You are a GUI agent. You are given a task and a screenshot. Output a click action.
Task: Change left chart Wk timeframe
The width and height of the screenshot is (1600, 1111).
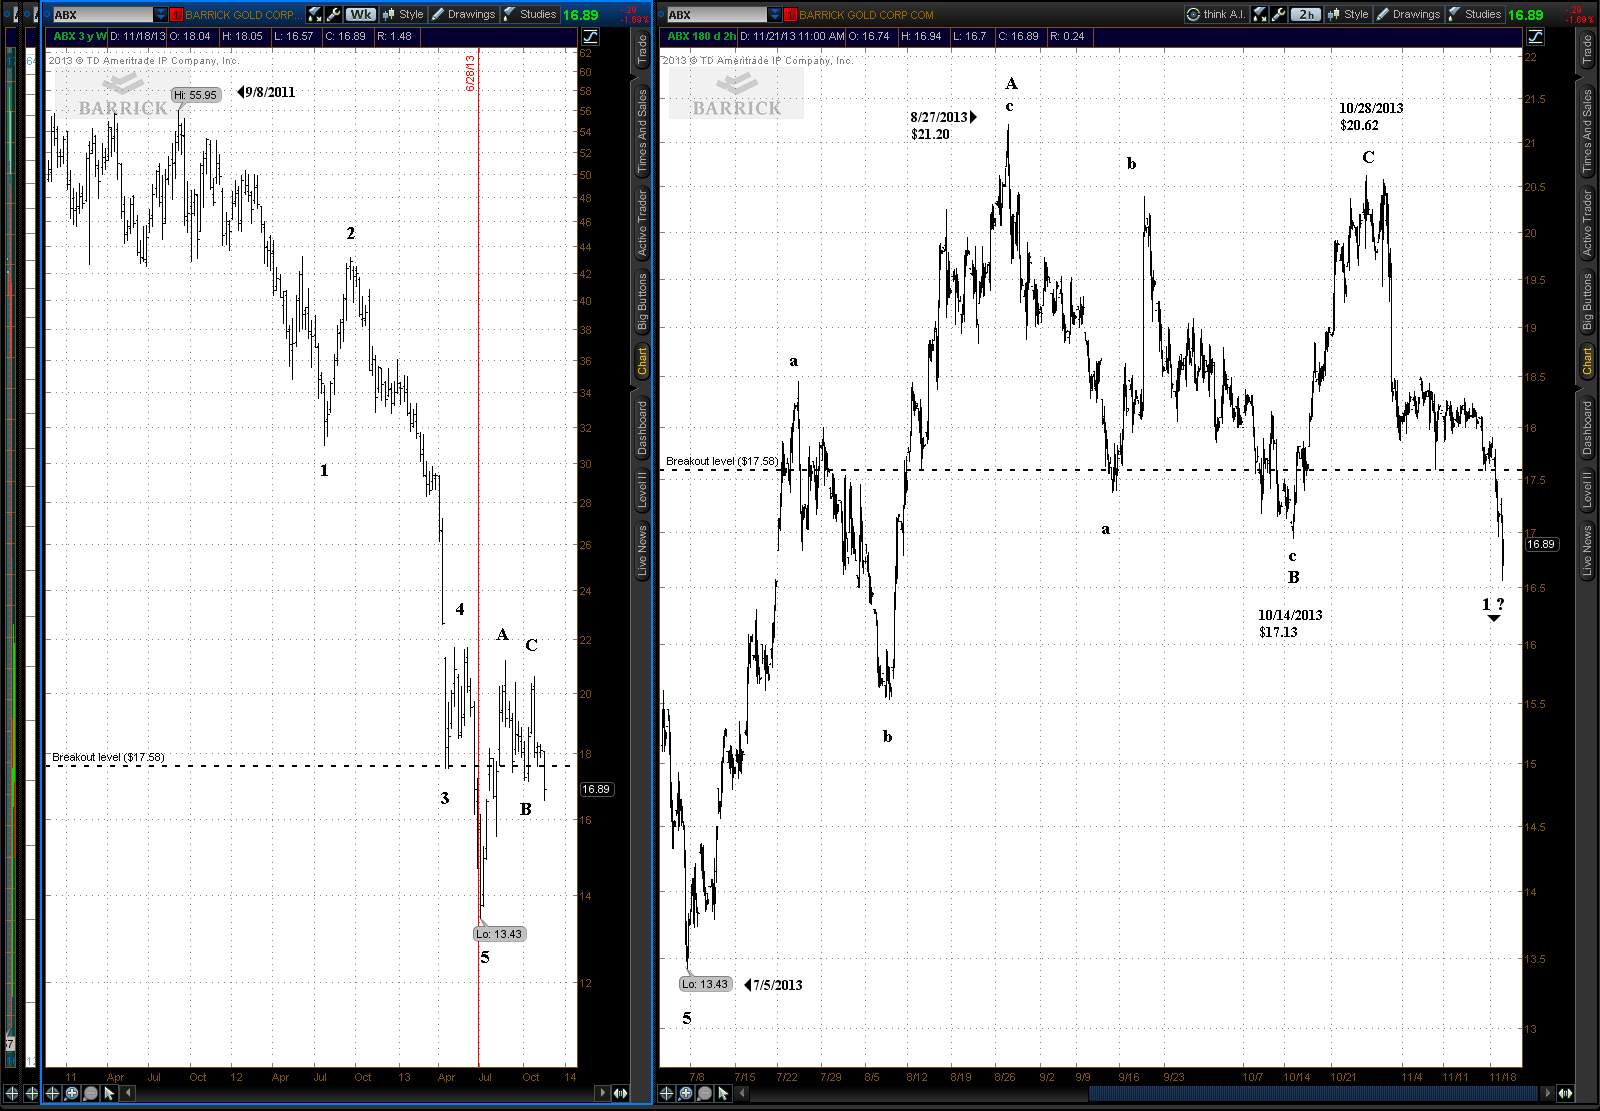[361, 14]
